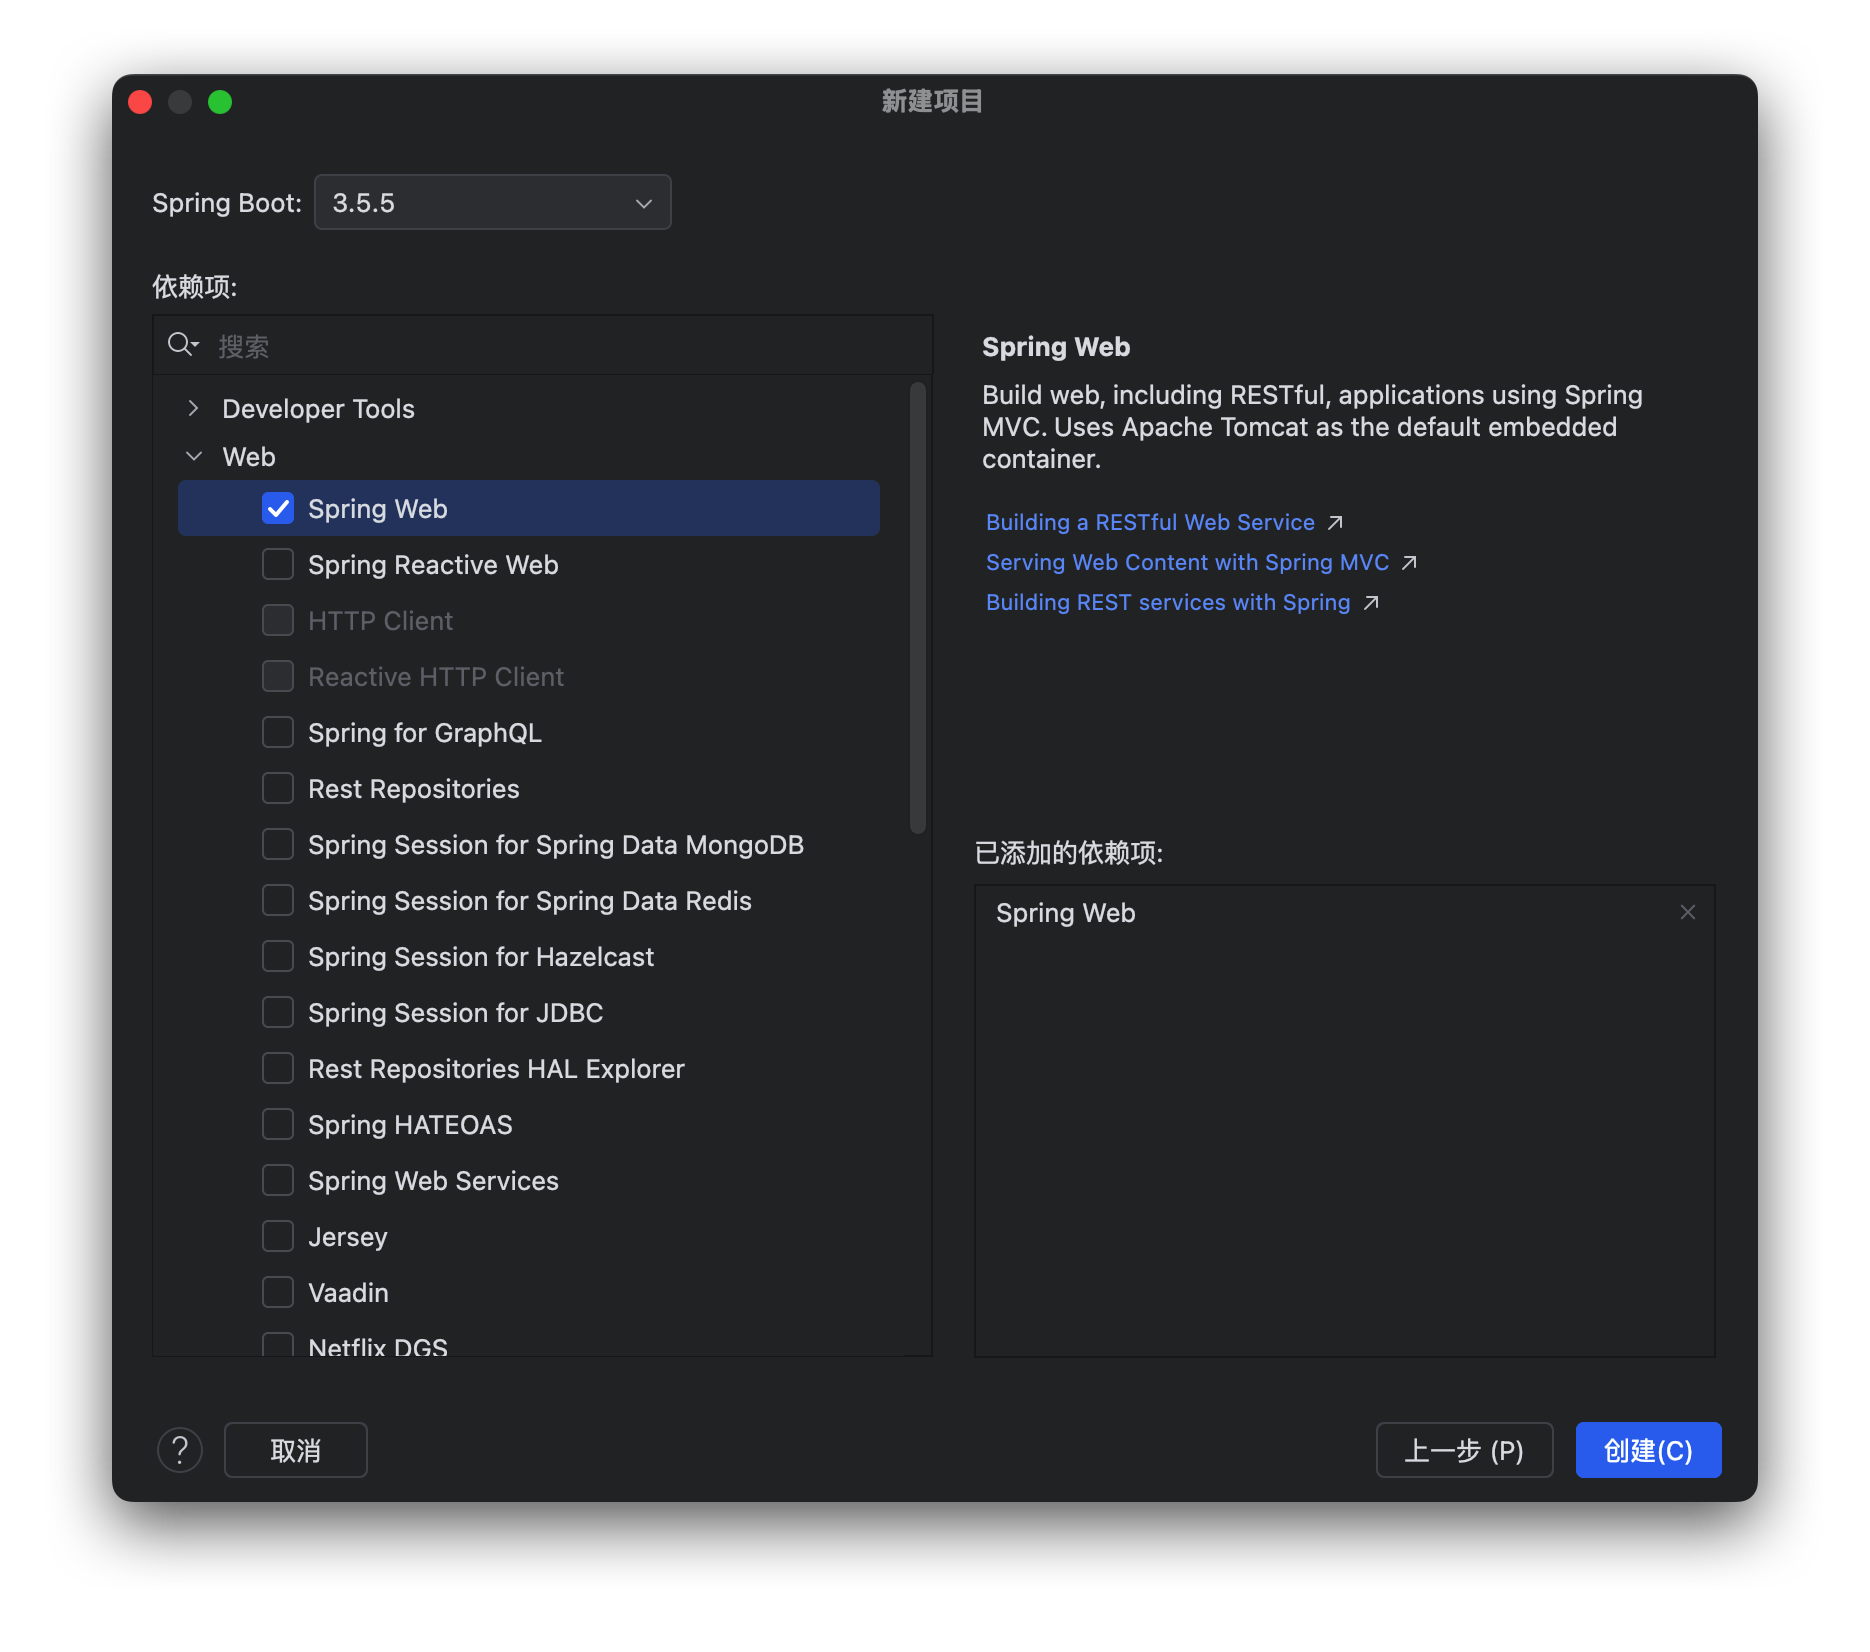Enable the Rest Repositories checkbox
The width and height of the screenshot is (1870, 1652).
pyautogui.click(x=278, y=788)
